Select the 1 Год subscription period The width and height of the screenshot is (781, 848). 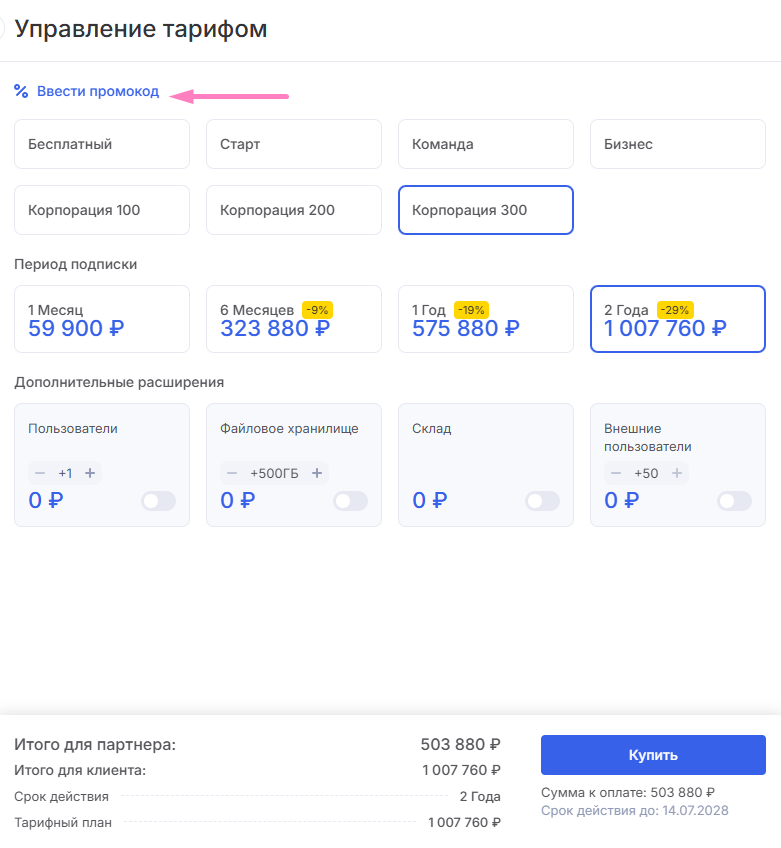[486, 319]
